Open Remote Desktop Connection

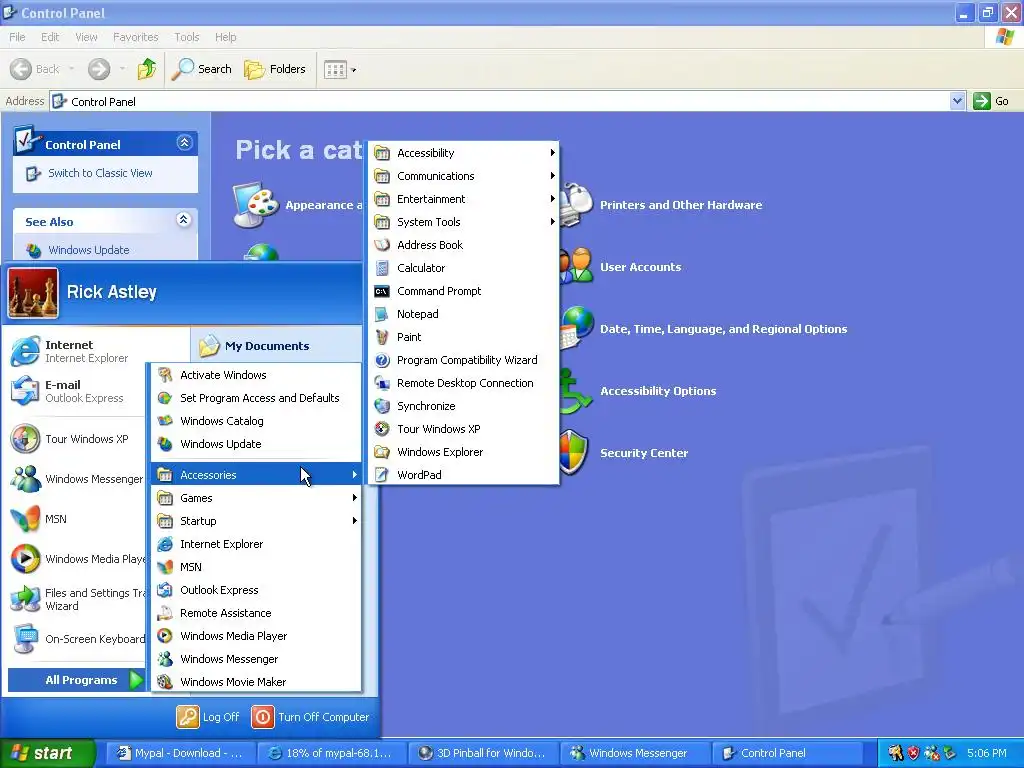click(463, 383)
